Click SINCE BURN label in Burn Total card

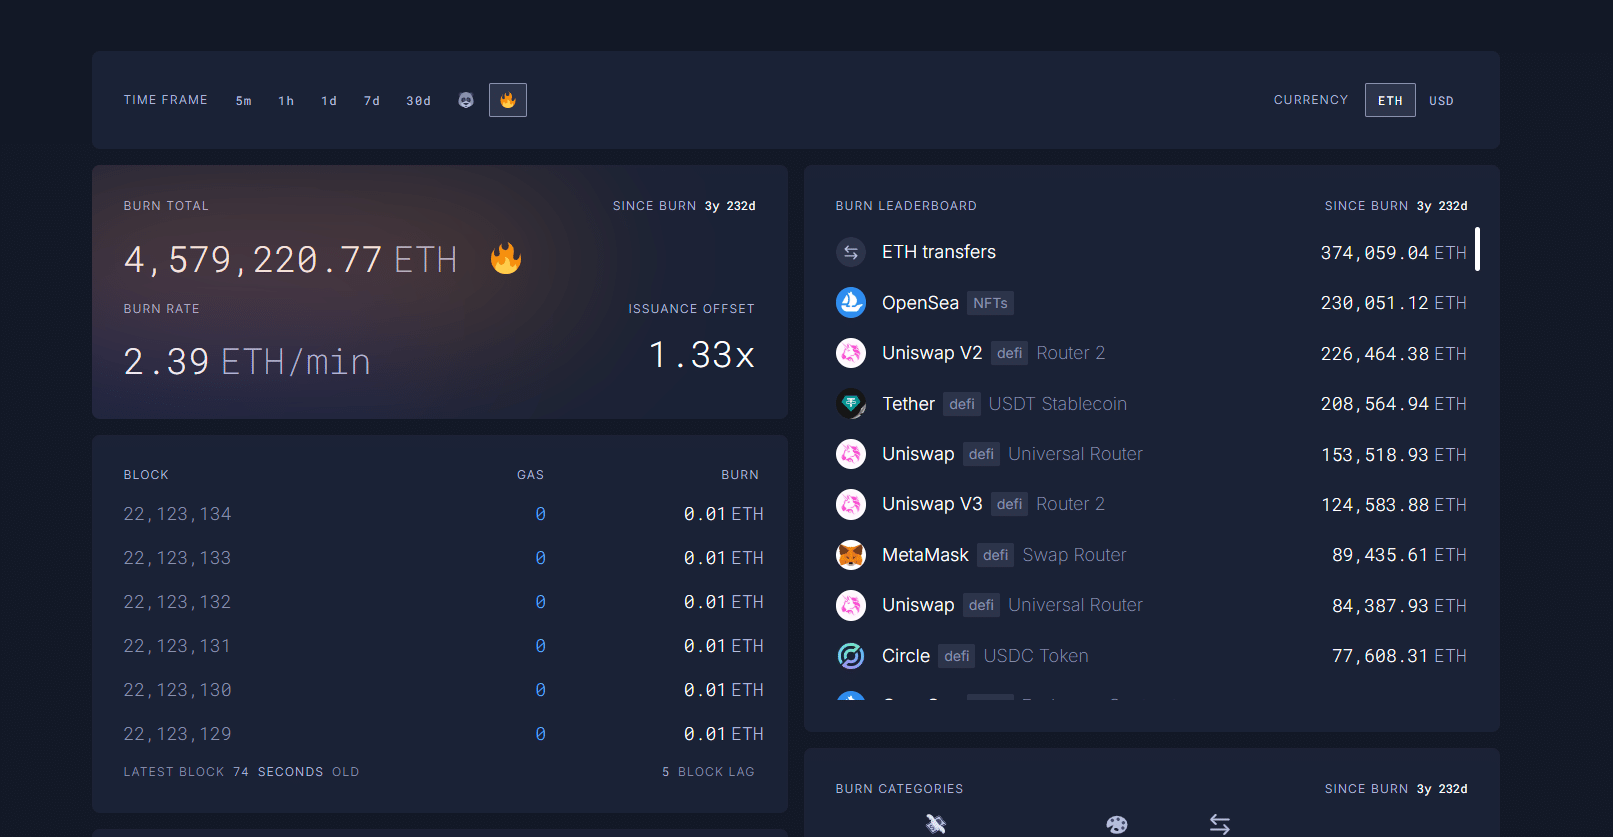pyautogui.click(x=654, y=206)
